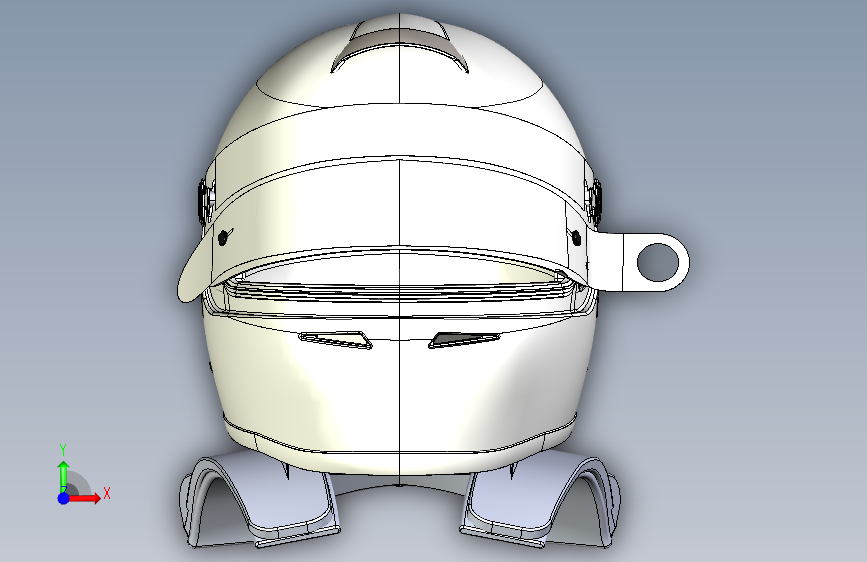The height and width of the screenshot is (562, 867).
Task: Select the circular hole in the visor tab
Action: pos(657,262)
